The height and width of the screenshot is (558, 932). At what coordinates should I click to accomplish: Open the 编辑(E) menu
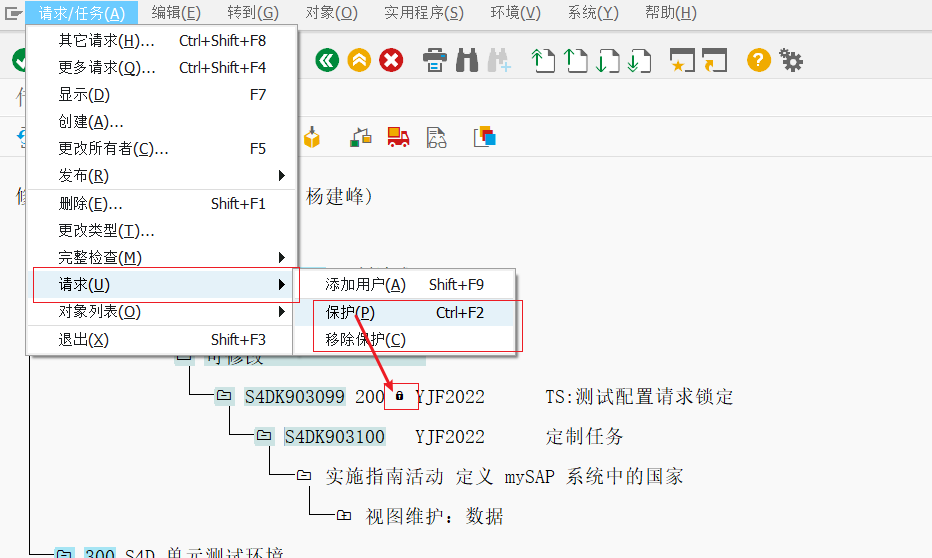(x=176, y=12)
